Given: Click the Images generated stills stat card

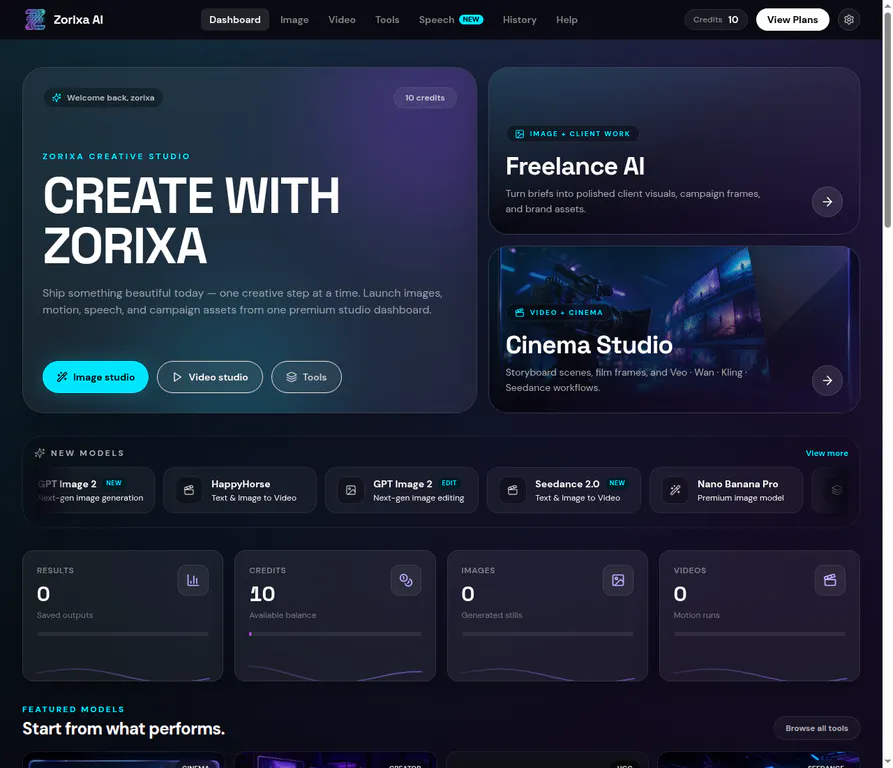Looking at the screenshot, I should point(547,615).
